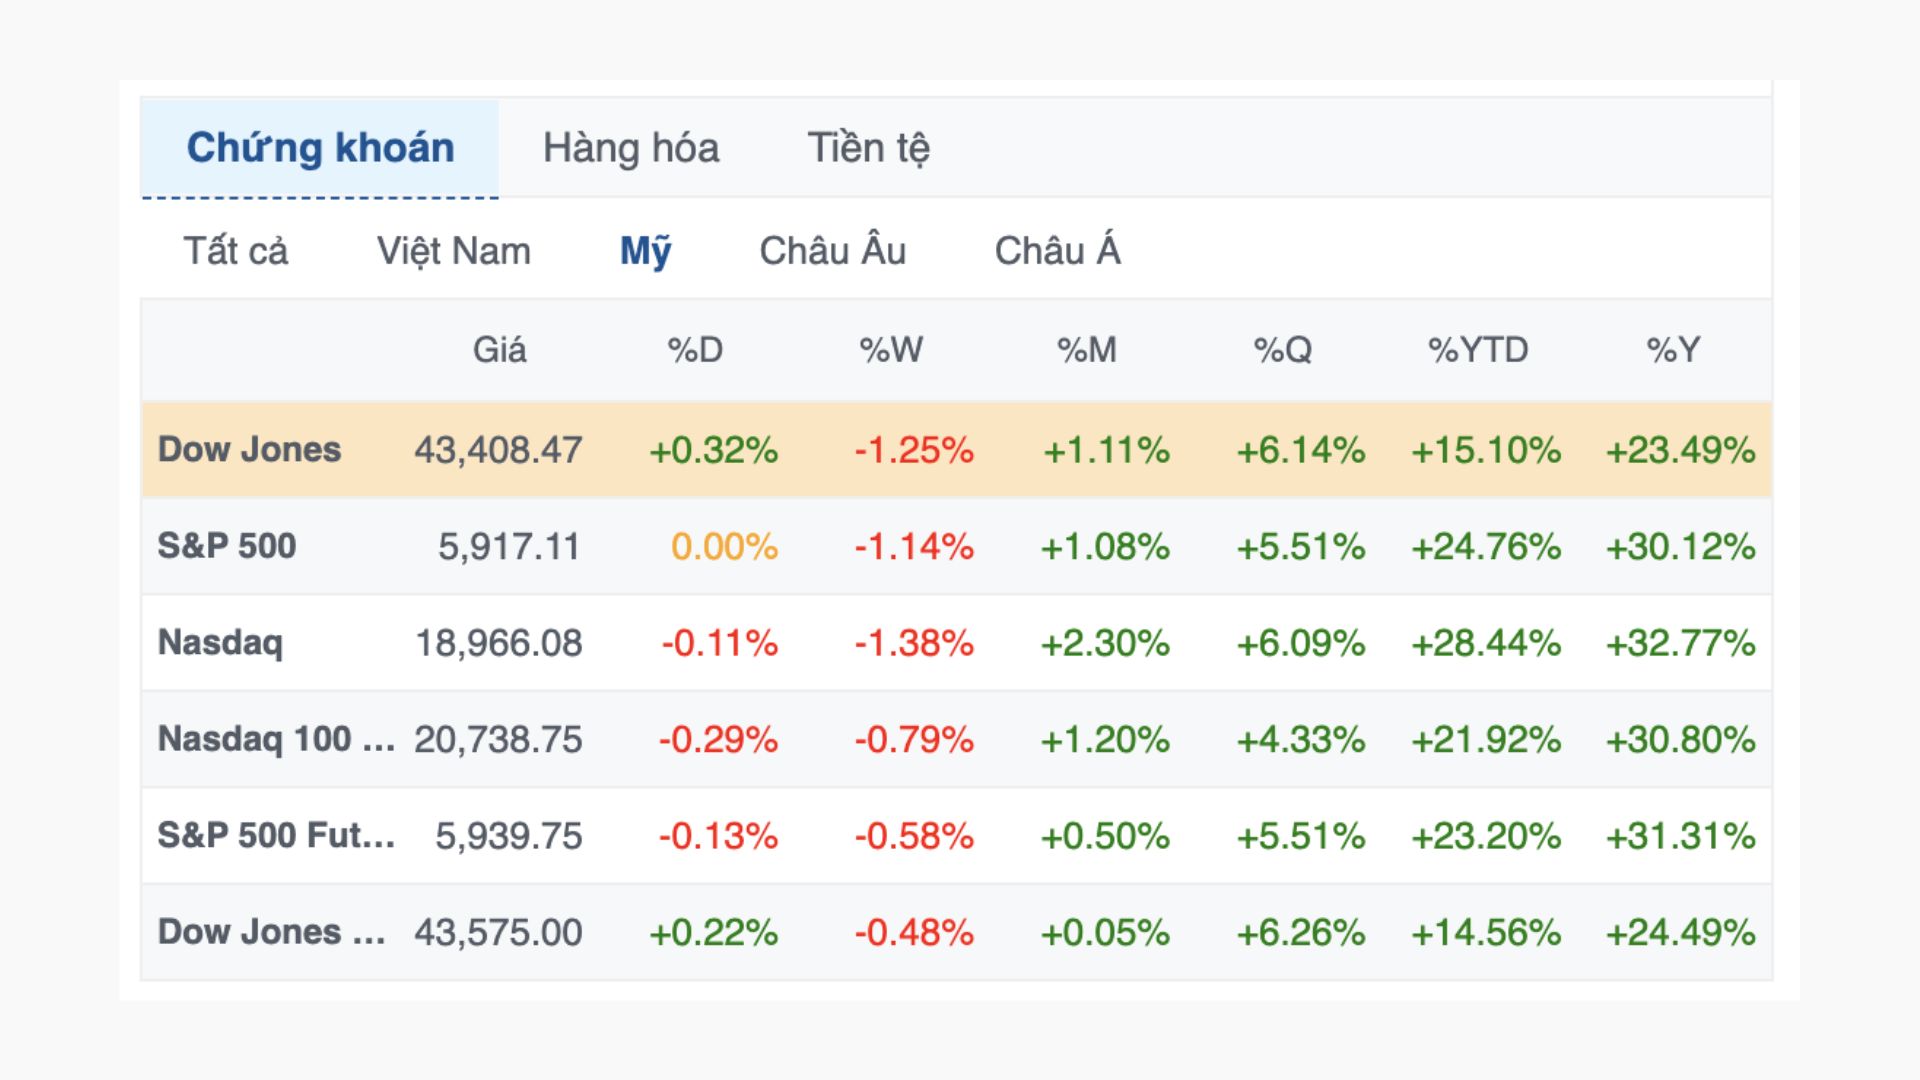
Task: Click the daily change +0.32%
Action: click(x=714, y=450)
